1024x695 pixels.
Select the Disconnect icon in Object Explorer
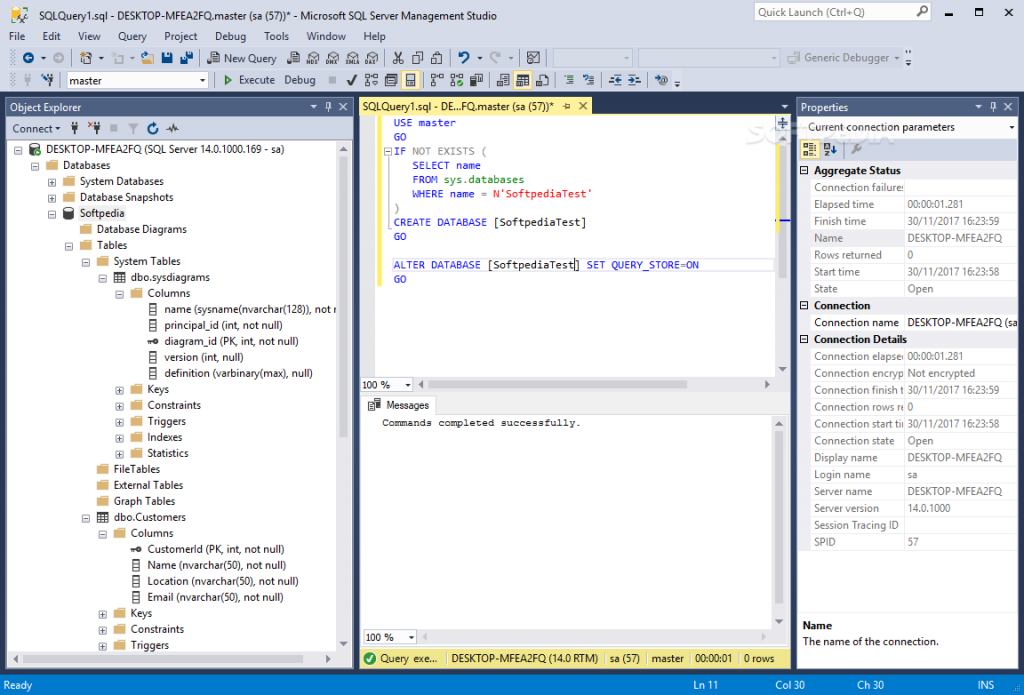[x=96, y=128]
